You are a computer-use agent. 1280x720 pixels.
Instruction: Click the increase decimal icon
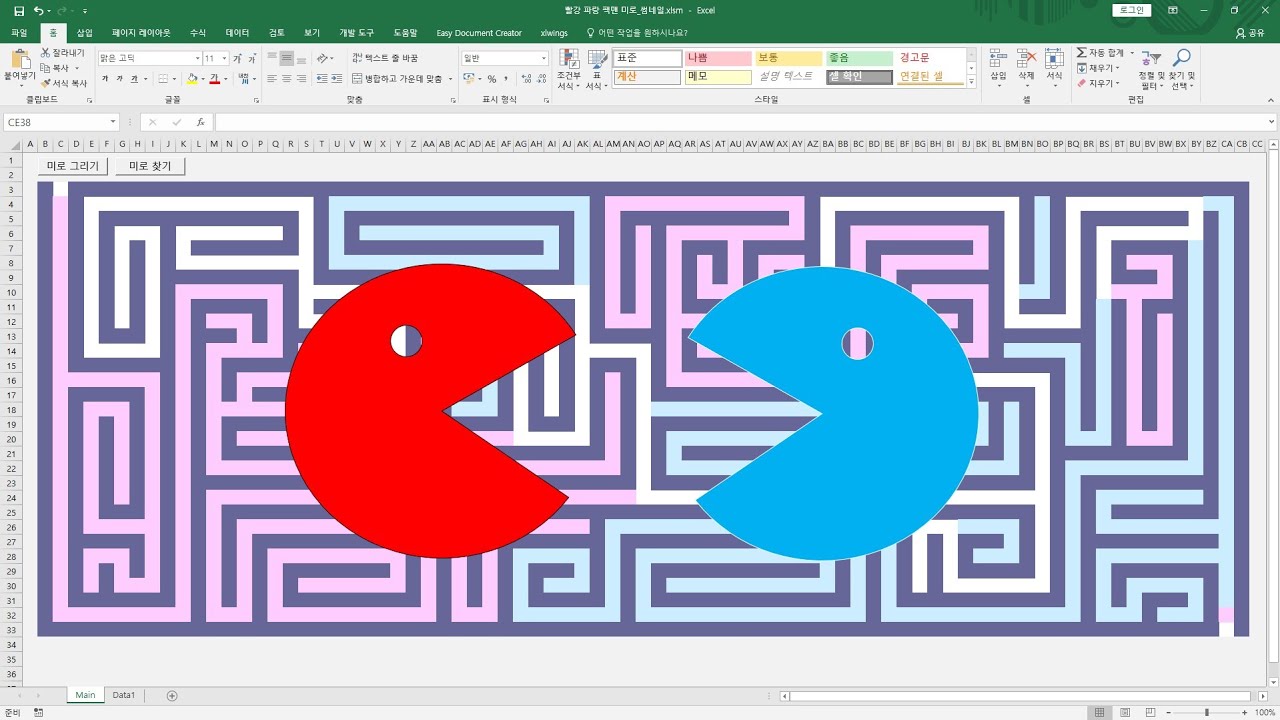pos(524,79)
